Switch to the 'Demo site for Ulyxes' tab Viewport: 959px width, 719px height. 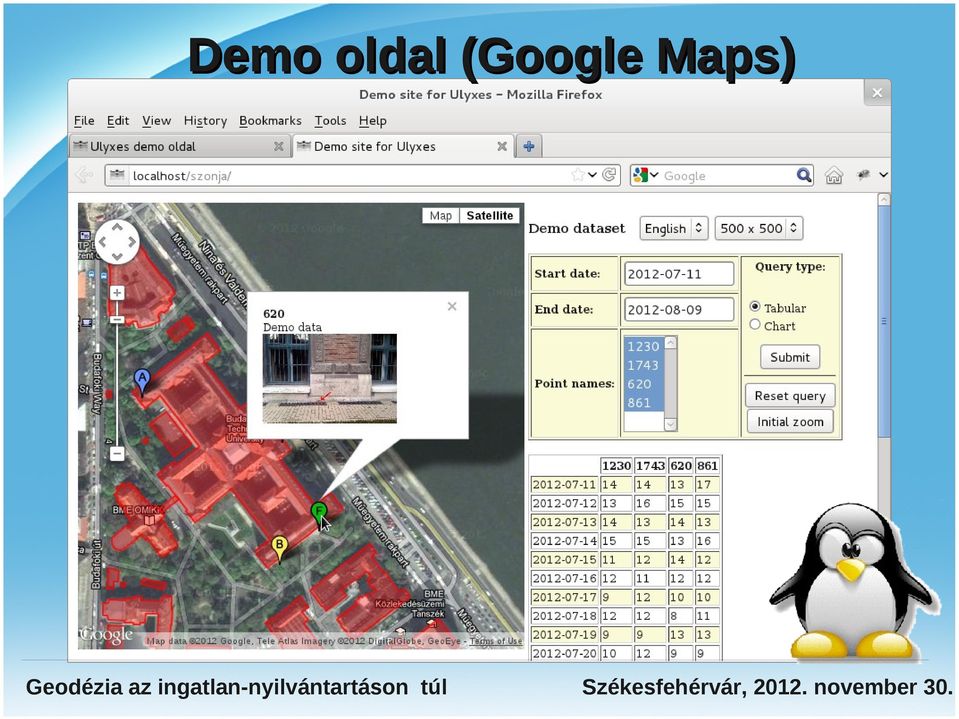[x=403, y=146]
